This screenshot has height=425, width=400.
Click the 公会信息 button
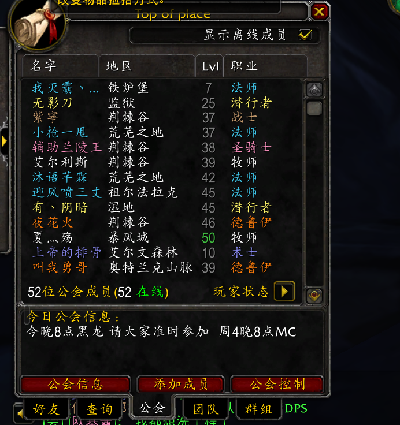[x=75, y=384]
